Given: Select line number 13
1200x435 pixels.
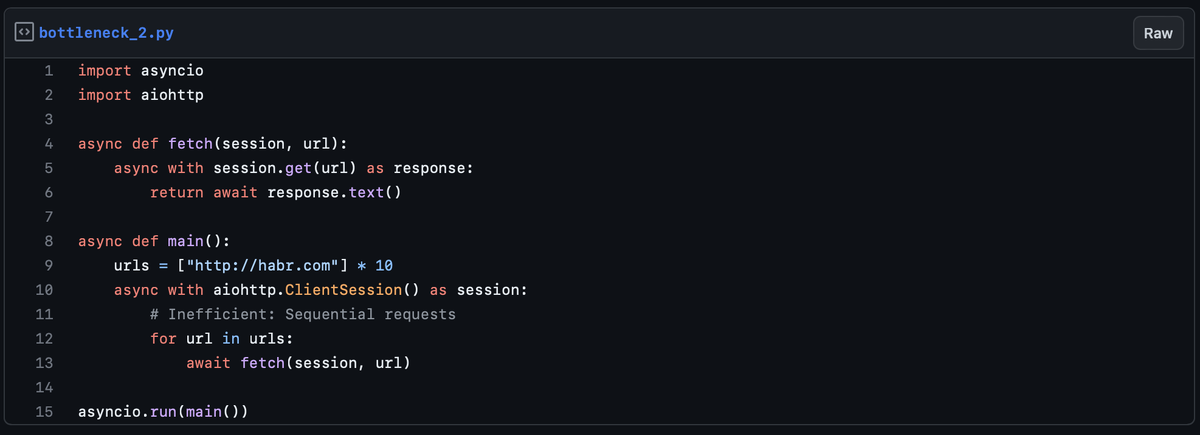Looking at the screenshot, I should [x=44, y=363].
